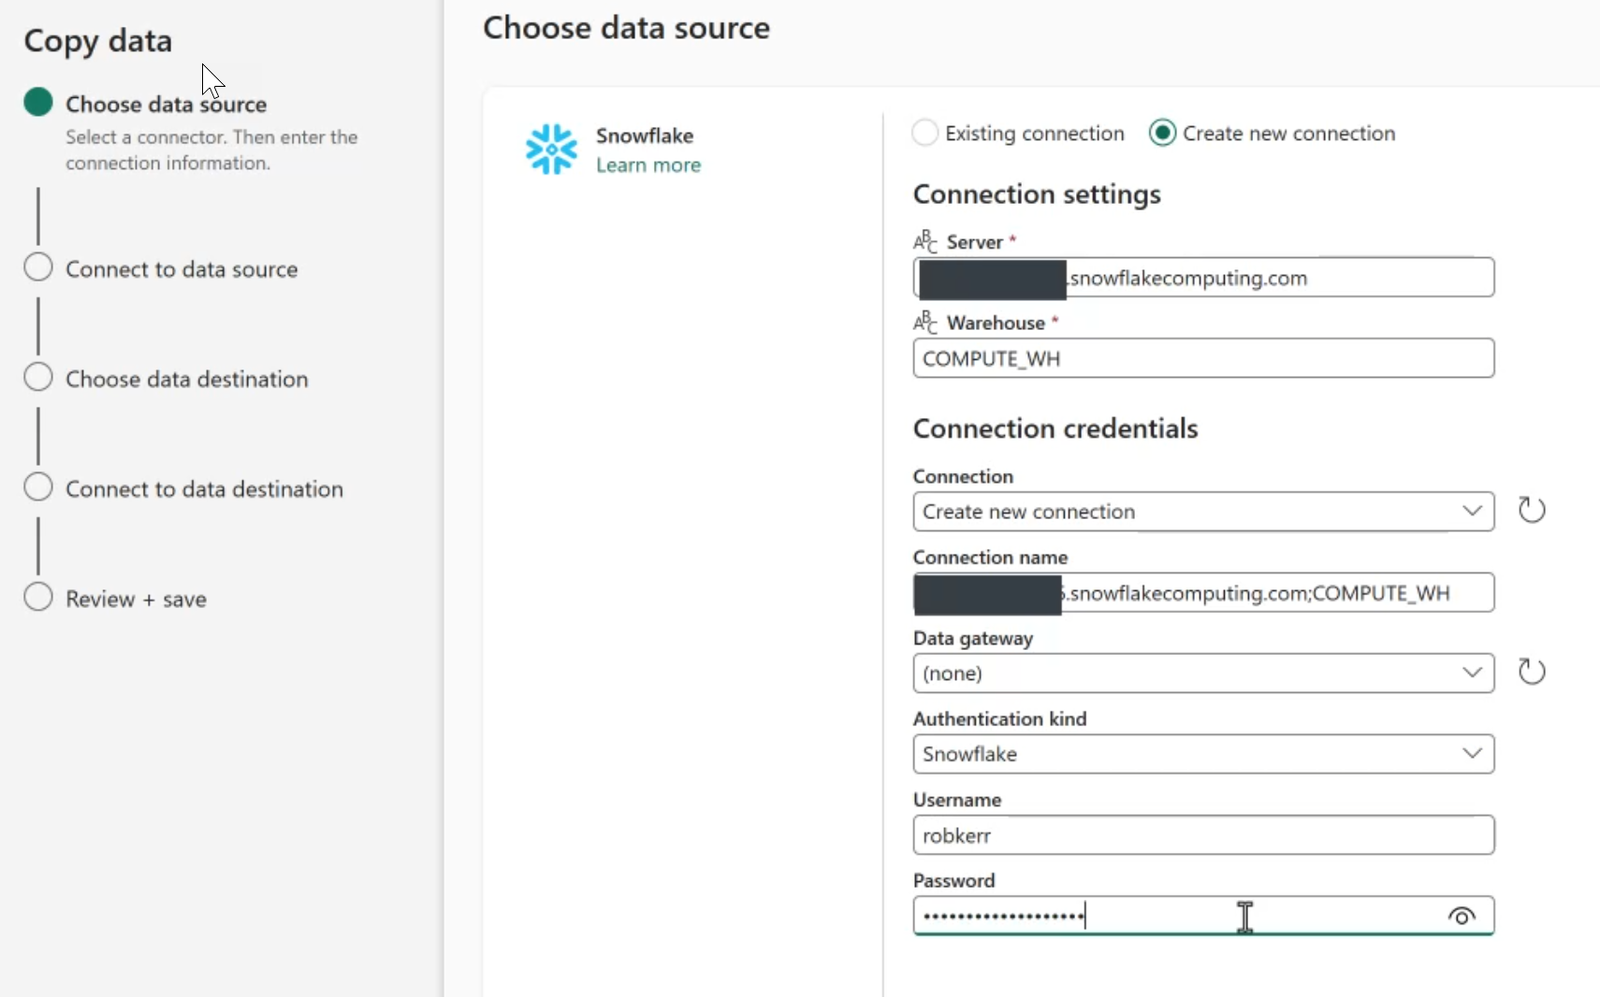Click the Review + save step circle
Image resolution: width=1600 pixels, height=997 pixels.
click(x=38, y=597)
